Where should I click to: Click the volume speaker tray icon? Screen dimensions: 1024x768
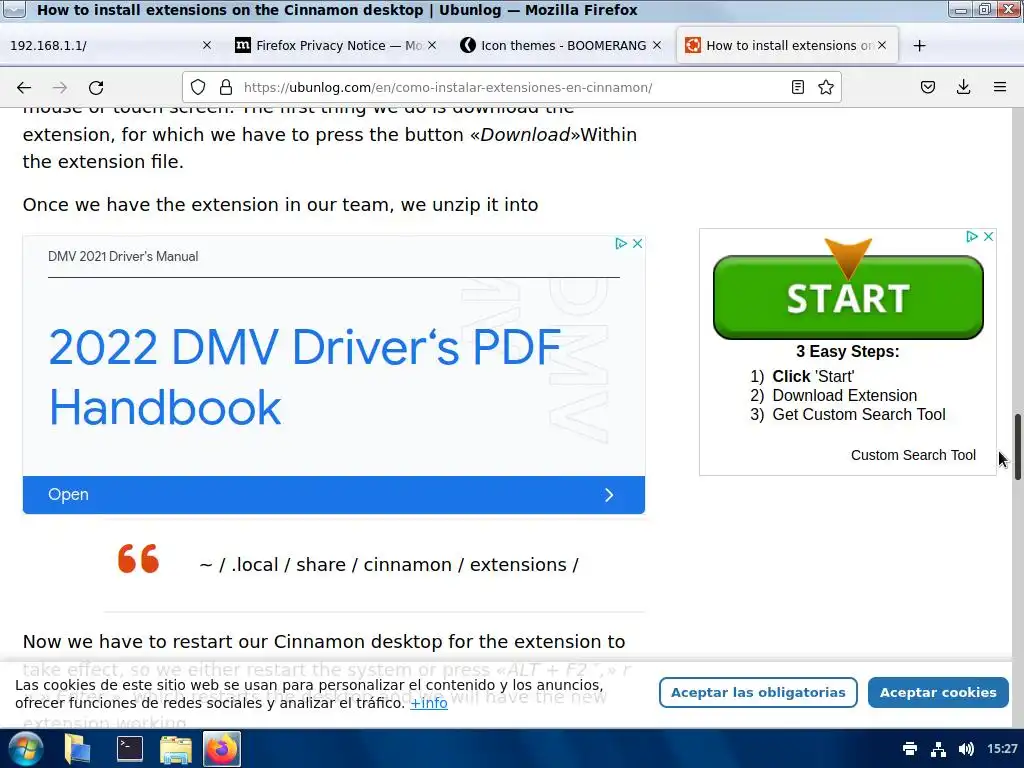point(967,748)
